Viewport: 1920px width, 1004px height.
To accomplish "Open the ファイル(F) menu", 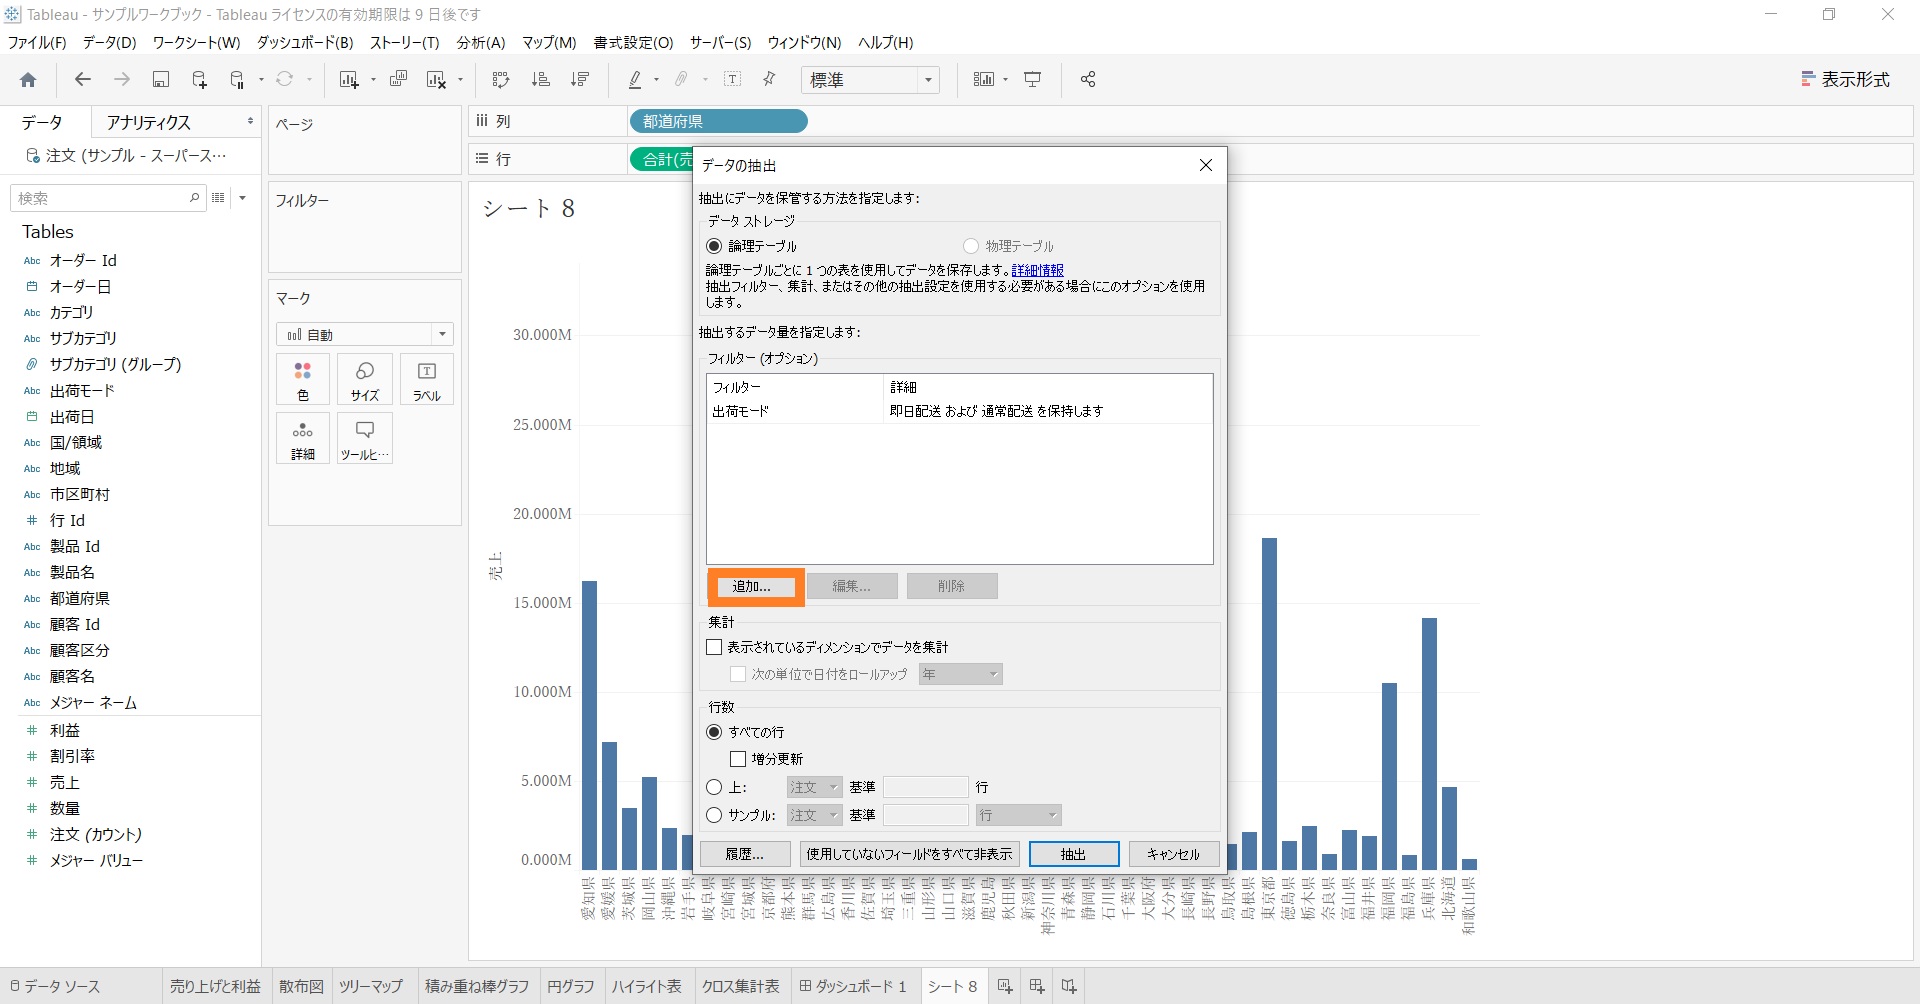I will click(x=37, y=42).
